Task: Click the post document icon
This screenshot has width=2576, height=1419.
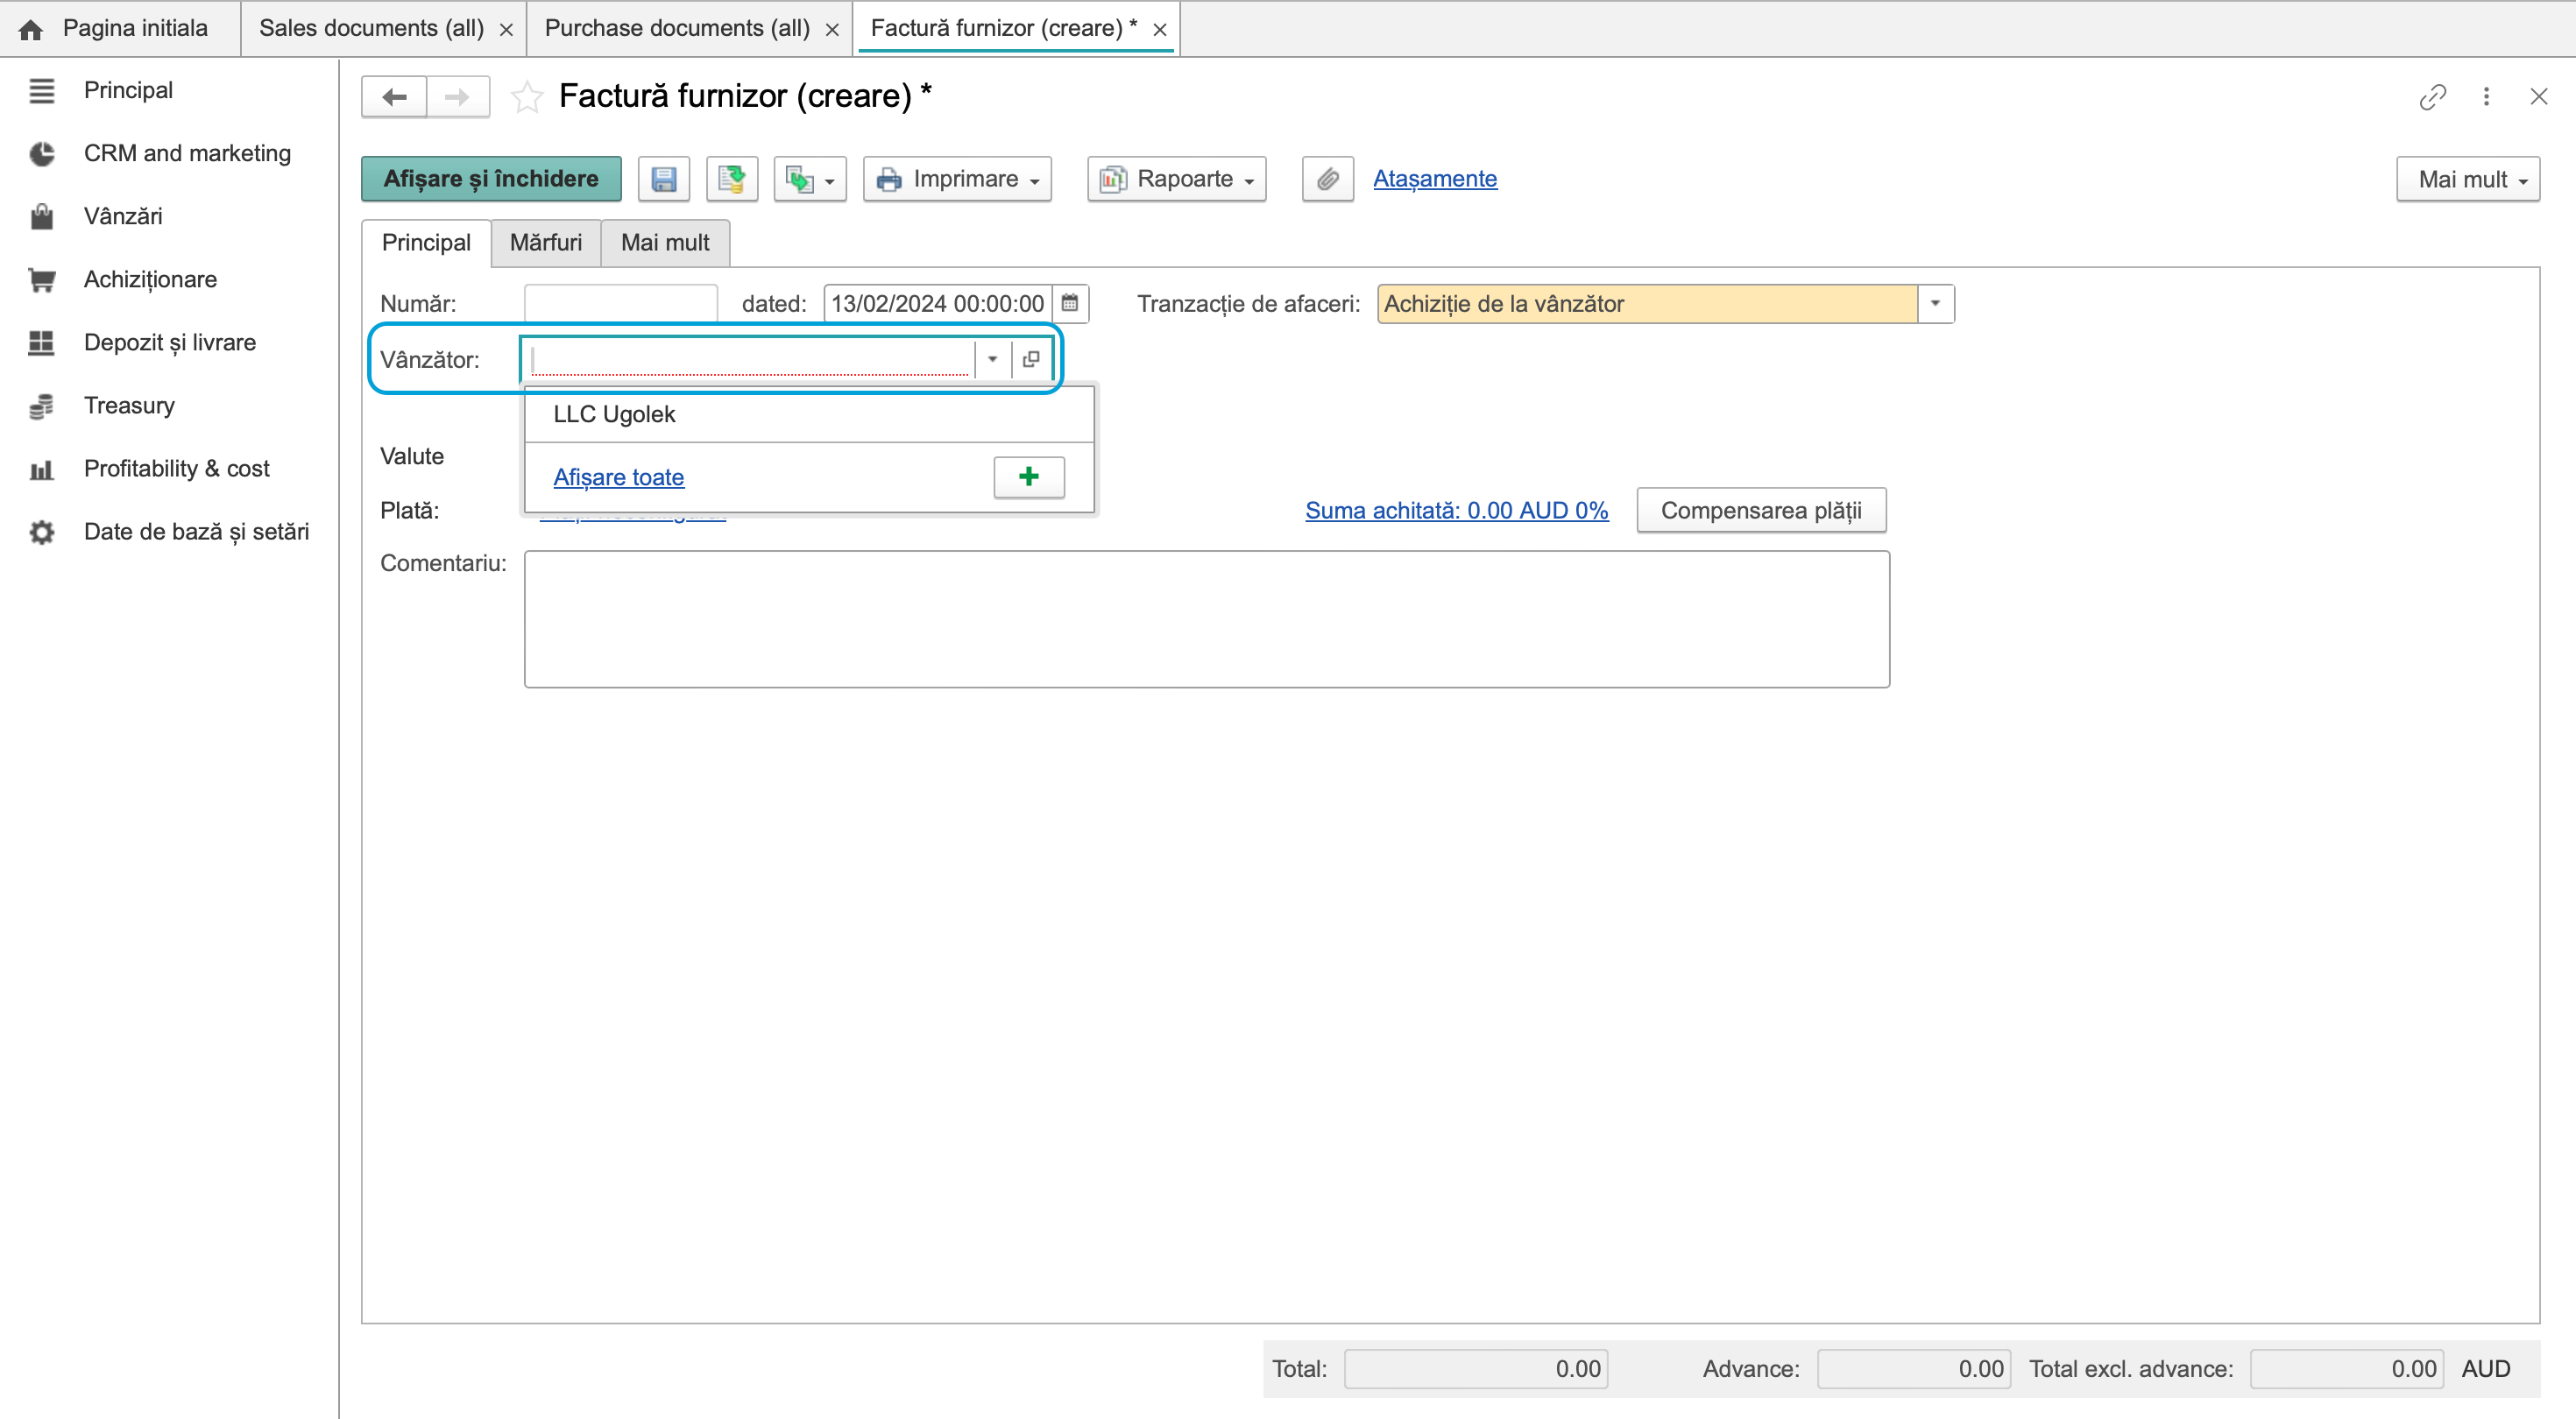Action: (731, 179)
